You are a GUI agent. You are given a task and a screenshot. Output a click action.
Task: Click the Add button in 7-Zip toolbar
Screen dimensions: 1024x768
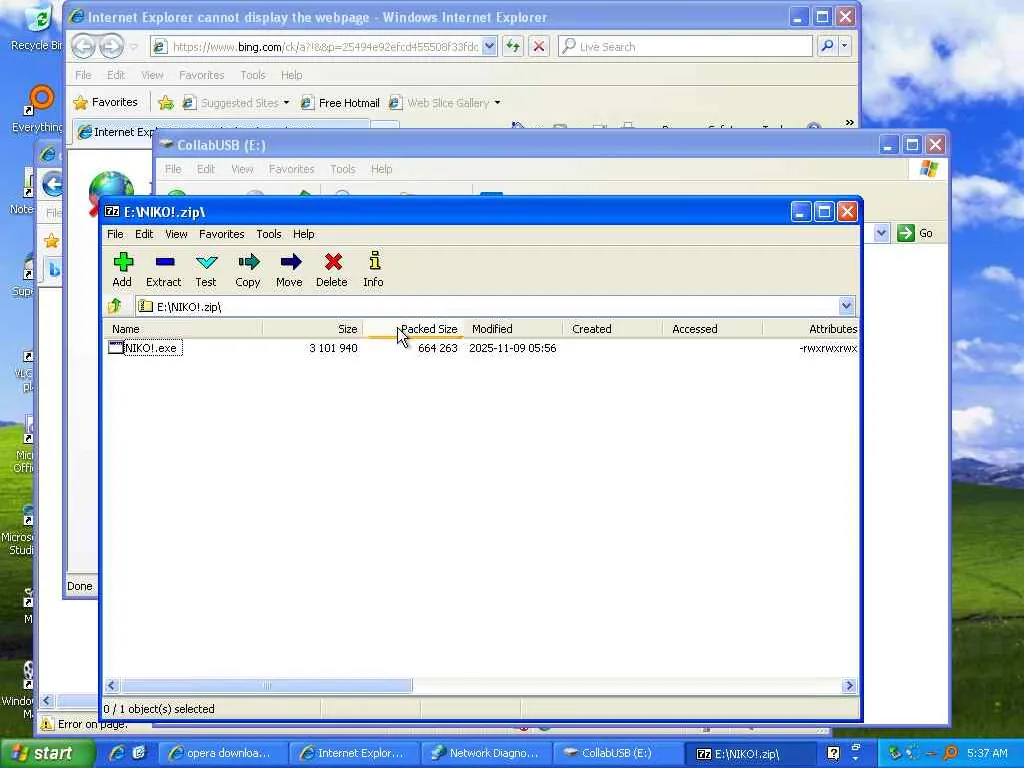click(x=122, y=269)
